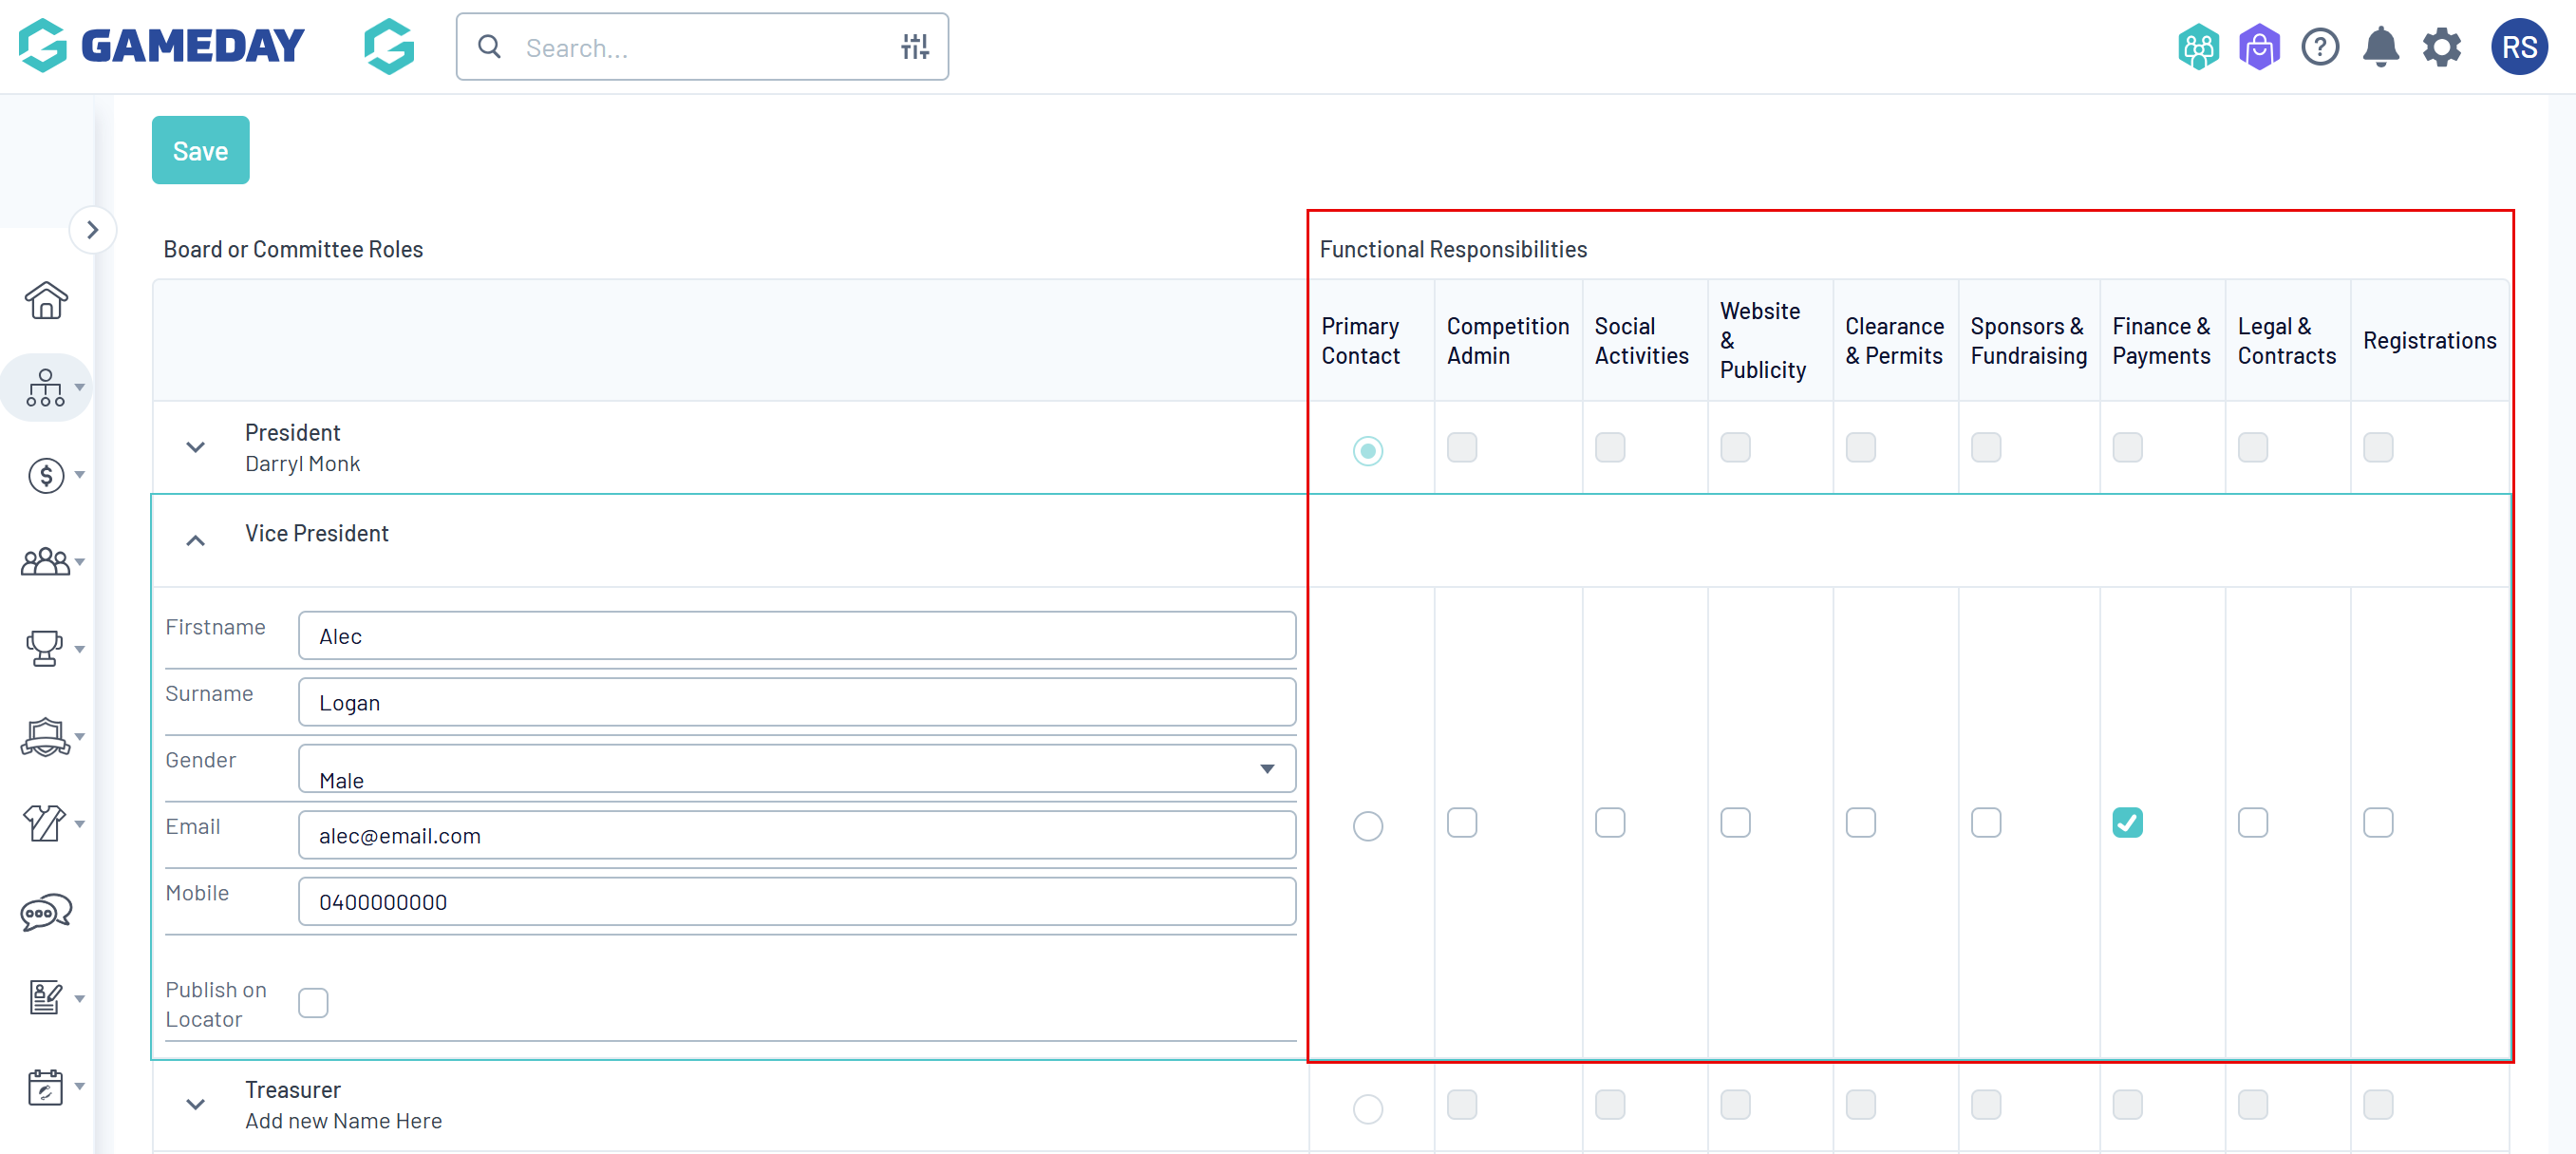Enable the Publish on Locator checkbox

313,1002
